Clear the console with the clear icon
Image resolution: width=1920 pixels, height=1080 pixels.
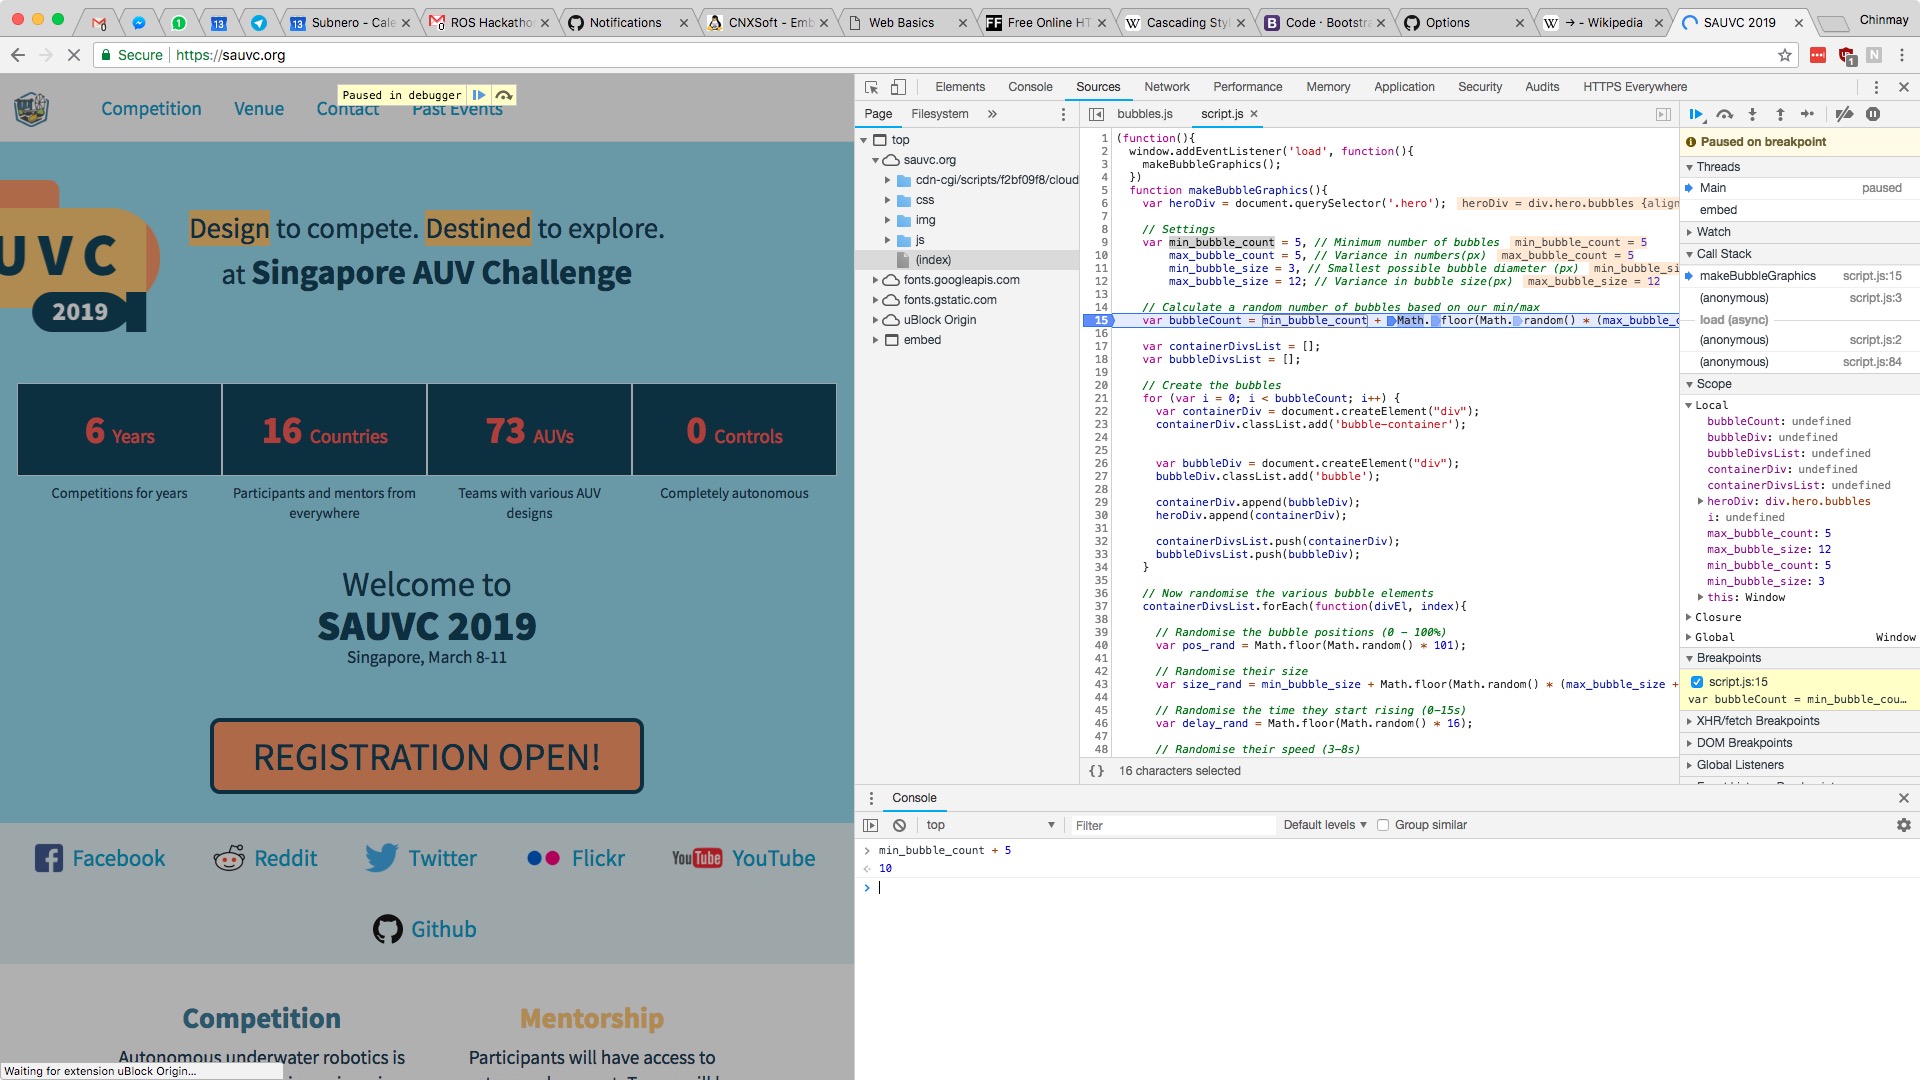[899, 825]
